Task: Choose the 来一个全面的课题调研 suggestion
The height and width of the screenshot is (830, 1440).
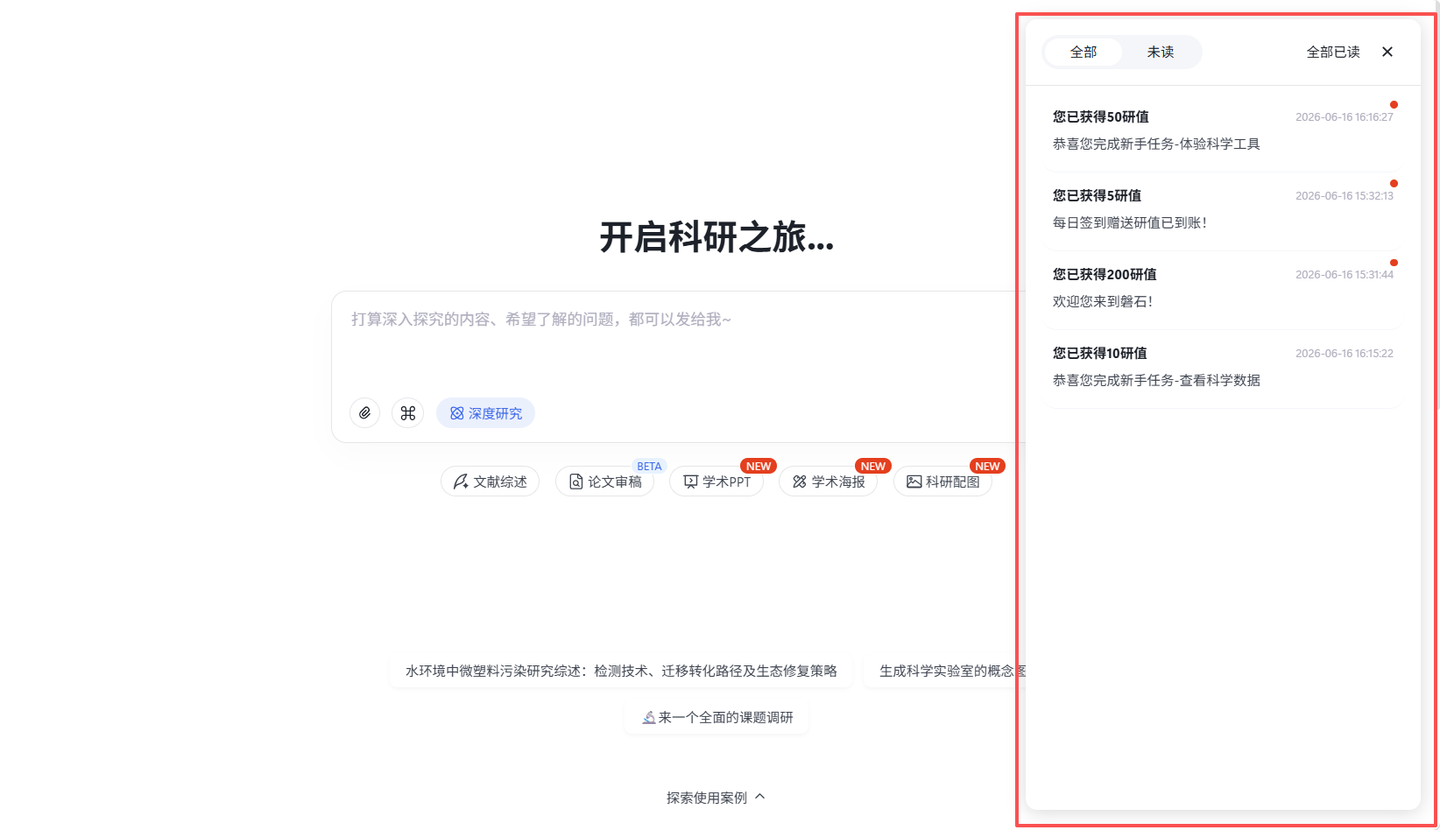Action: pos(716,717)
